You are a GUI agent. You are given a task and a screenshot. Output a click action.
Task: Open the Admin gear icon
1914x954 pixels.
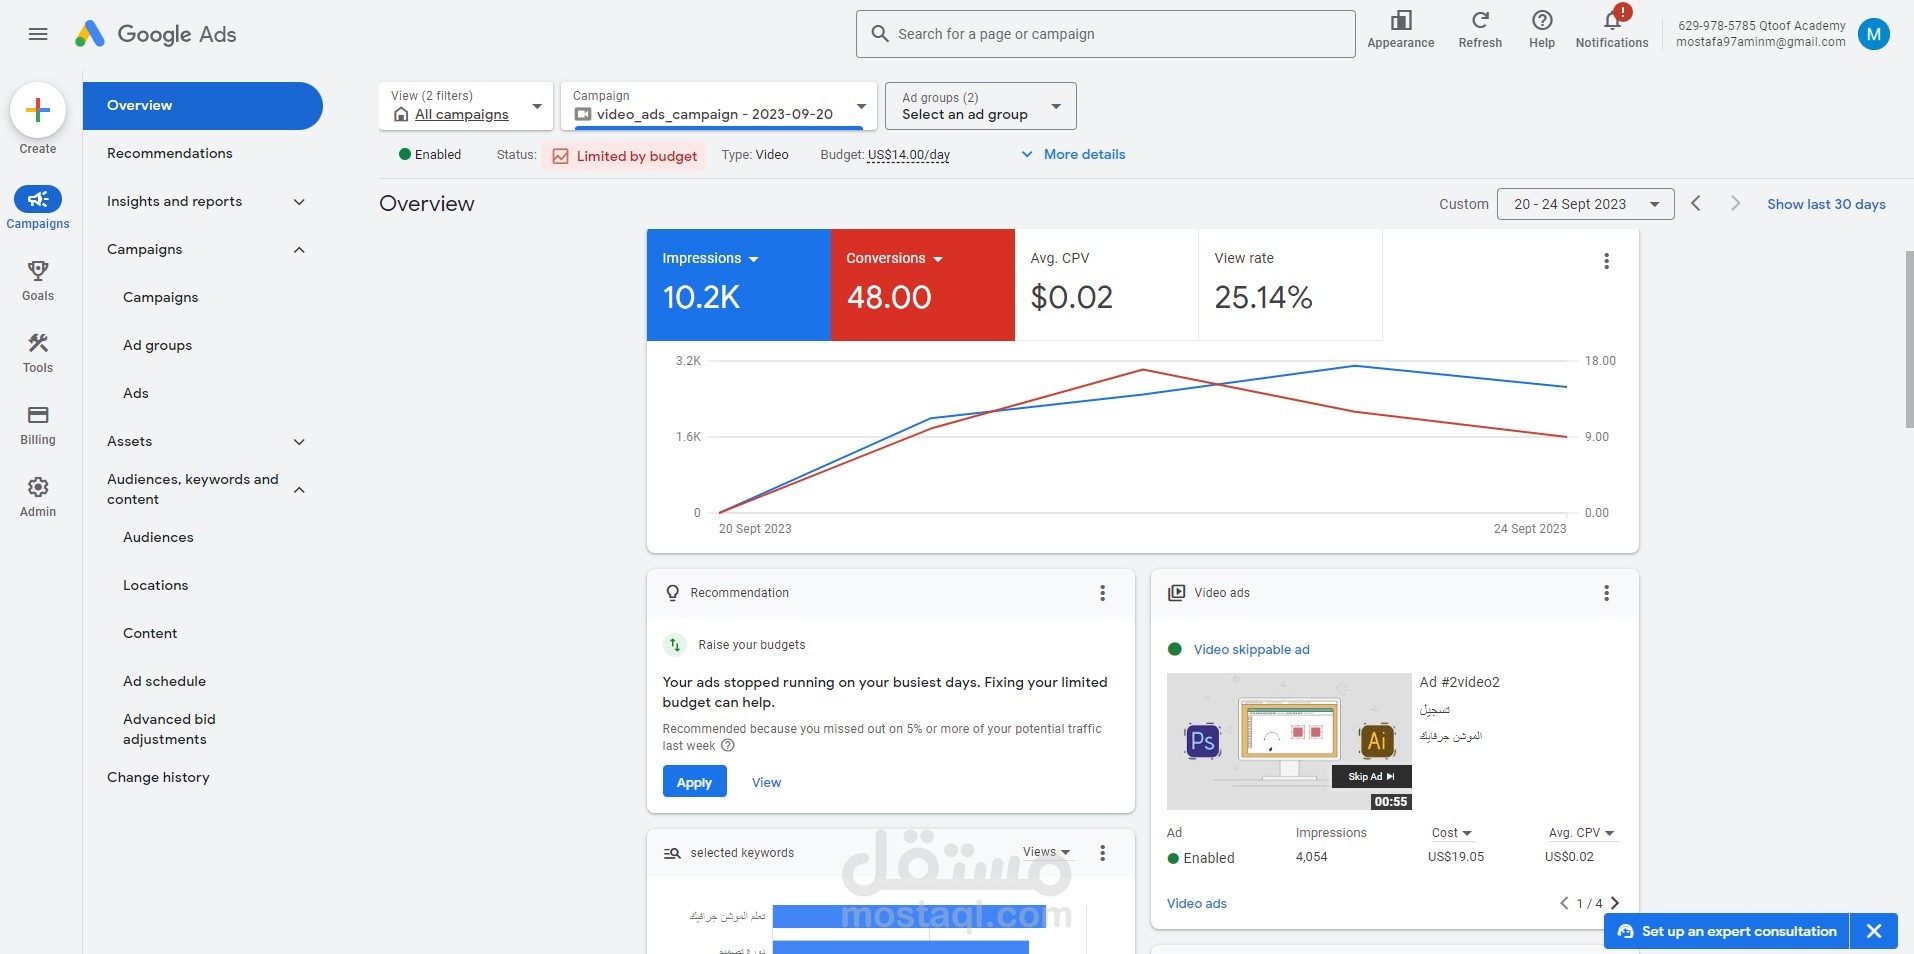click(38, 487)
